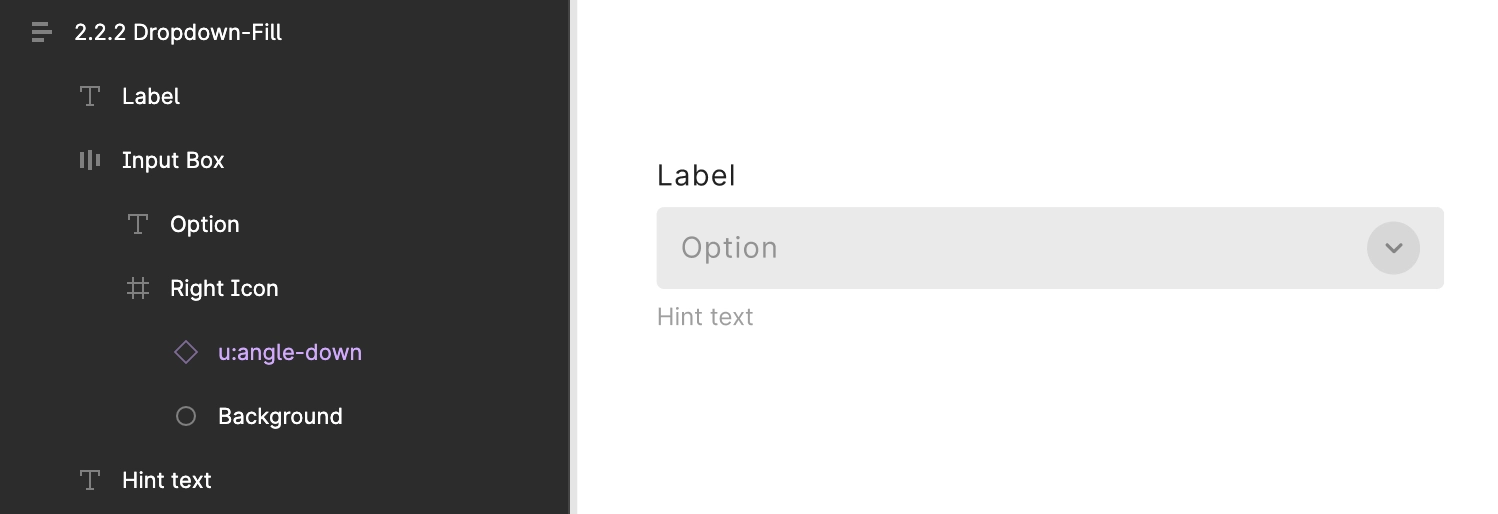Viewport: 1498px width, 514px height.
Task: Click the Hint text below the dropdown
Action: point(705,317)
